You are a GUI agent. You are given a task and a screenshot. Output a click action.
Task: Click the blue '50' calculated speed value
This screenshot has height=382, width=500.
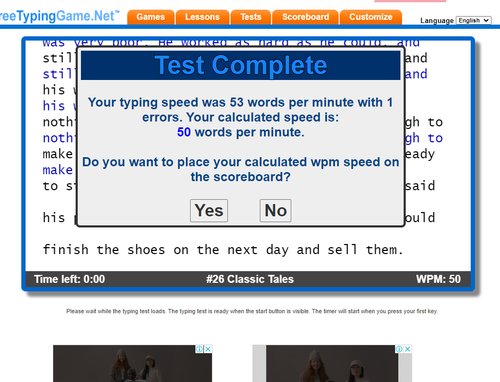[x=184, y=132]
